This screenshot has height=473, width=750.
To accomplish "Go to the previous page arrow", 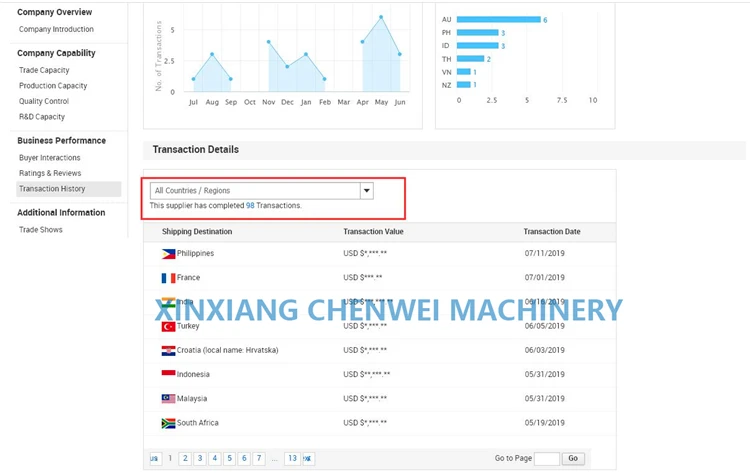I will 154,459.
